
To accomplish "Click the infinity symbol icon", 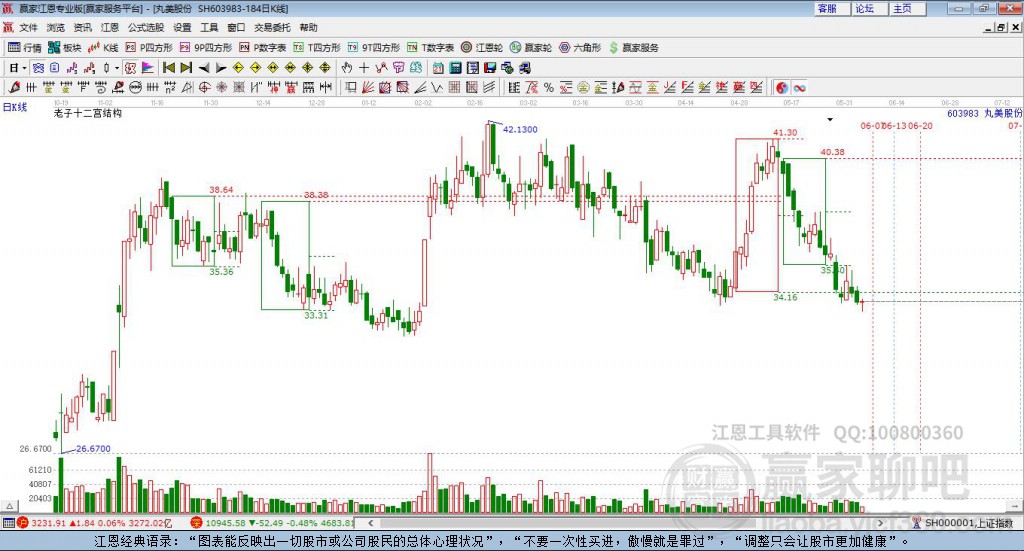I will [x=799, y=87].
